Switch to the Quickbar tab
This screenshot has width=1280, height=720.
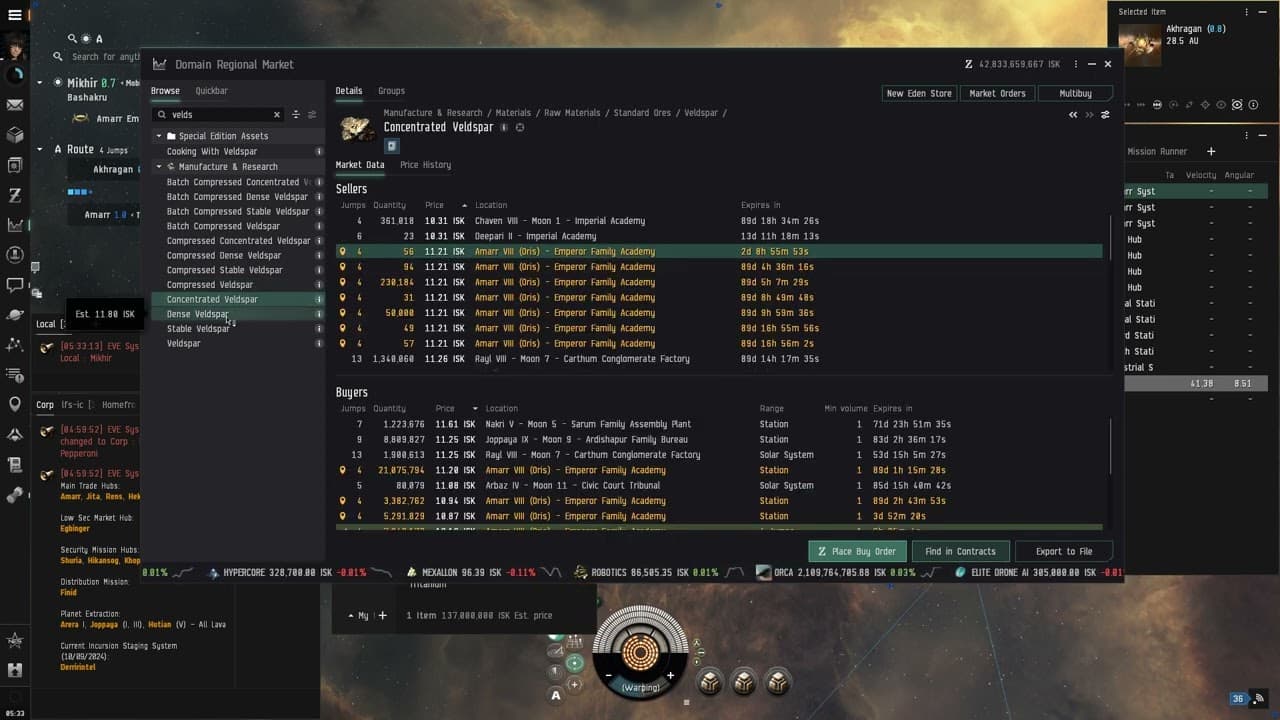tap(211, 91)
